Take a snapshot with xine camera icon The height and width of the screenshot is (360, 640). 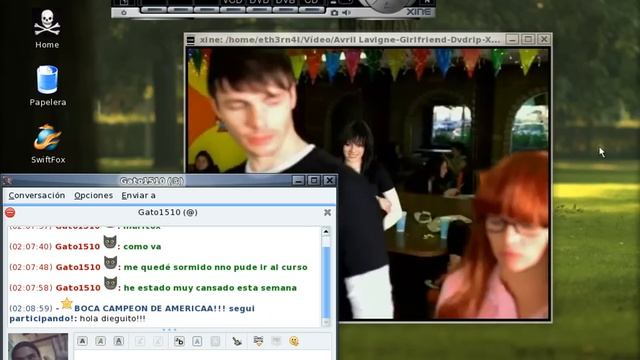334,13
